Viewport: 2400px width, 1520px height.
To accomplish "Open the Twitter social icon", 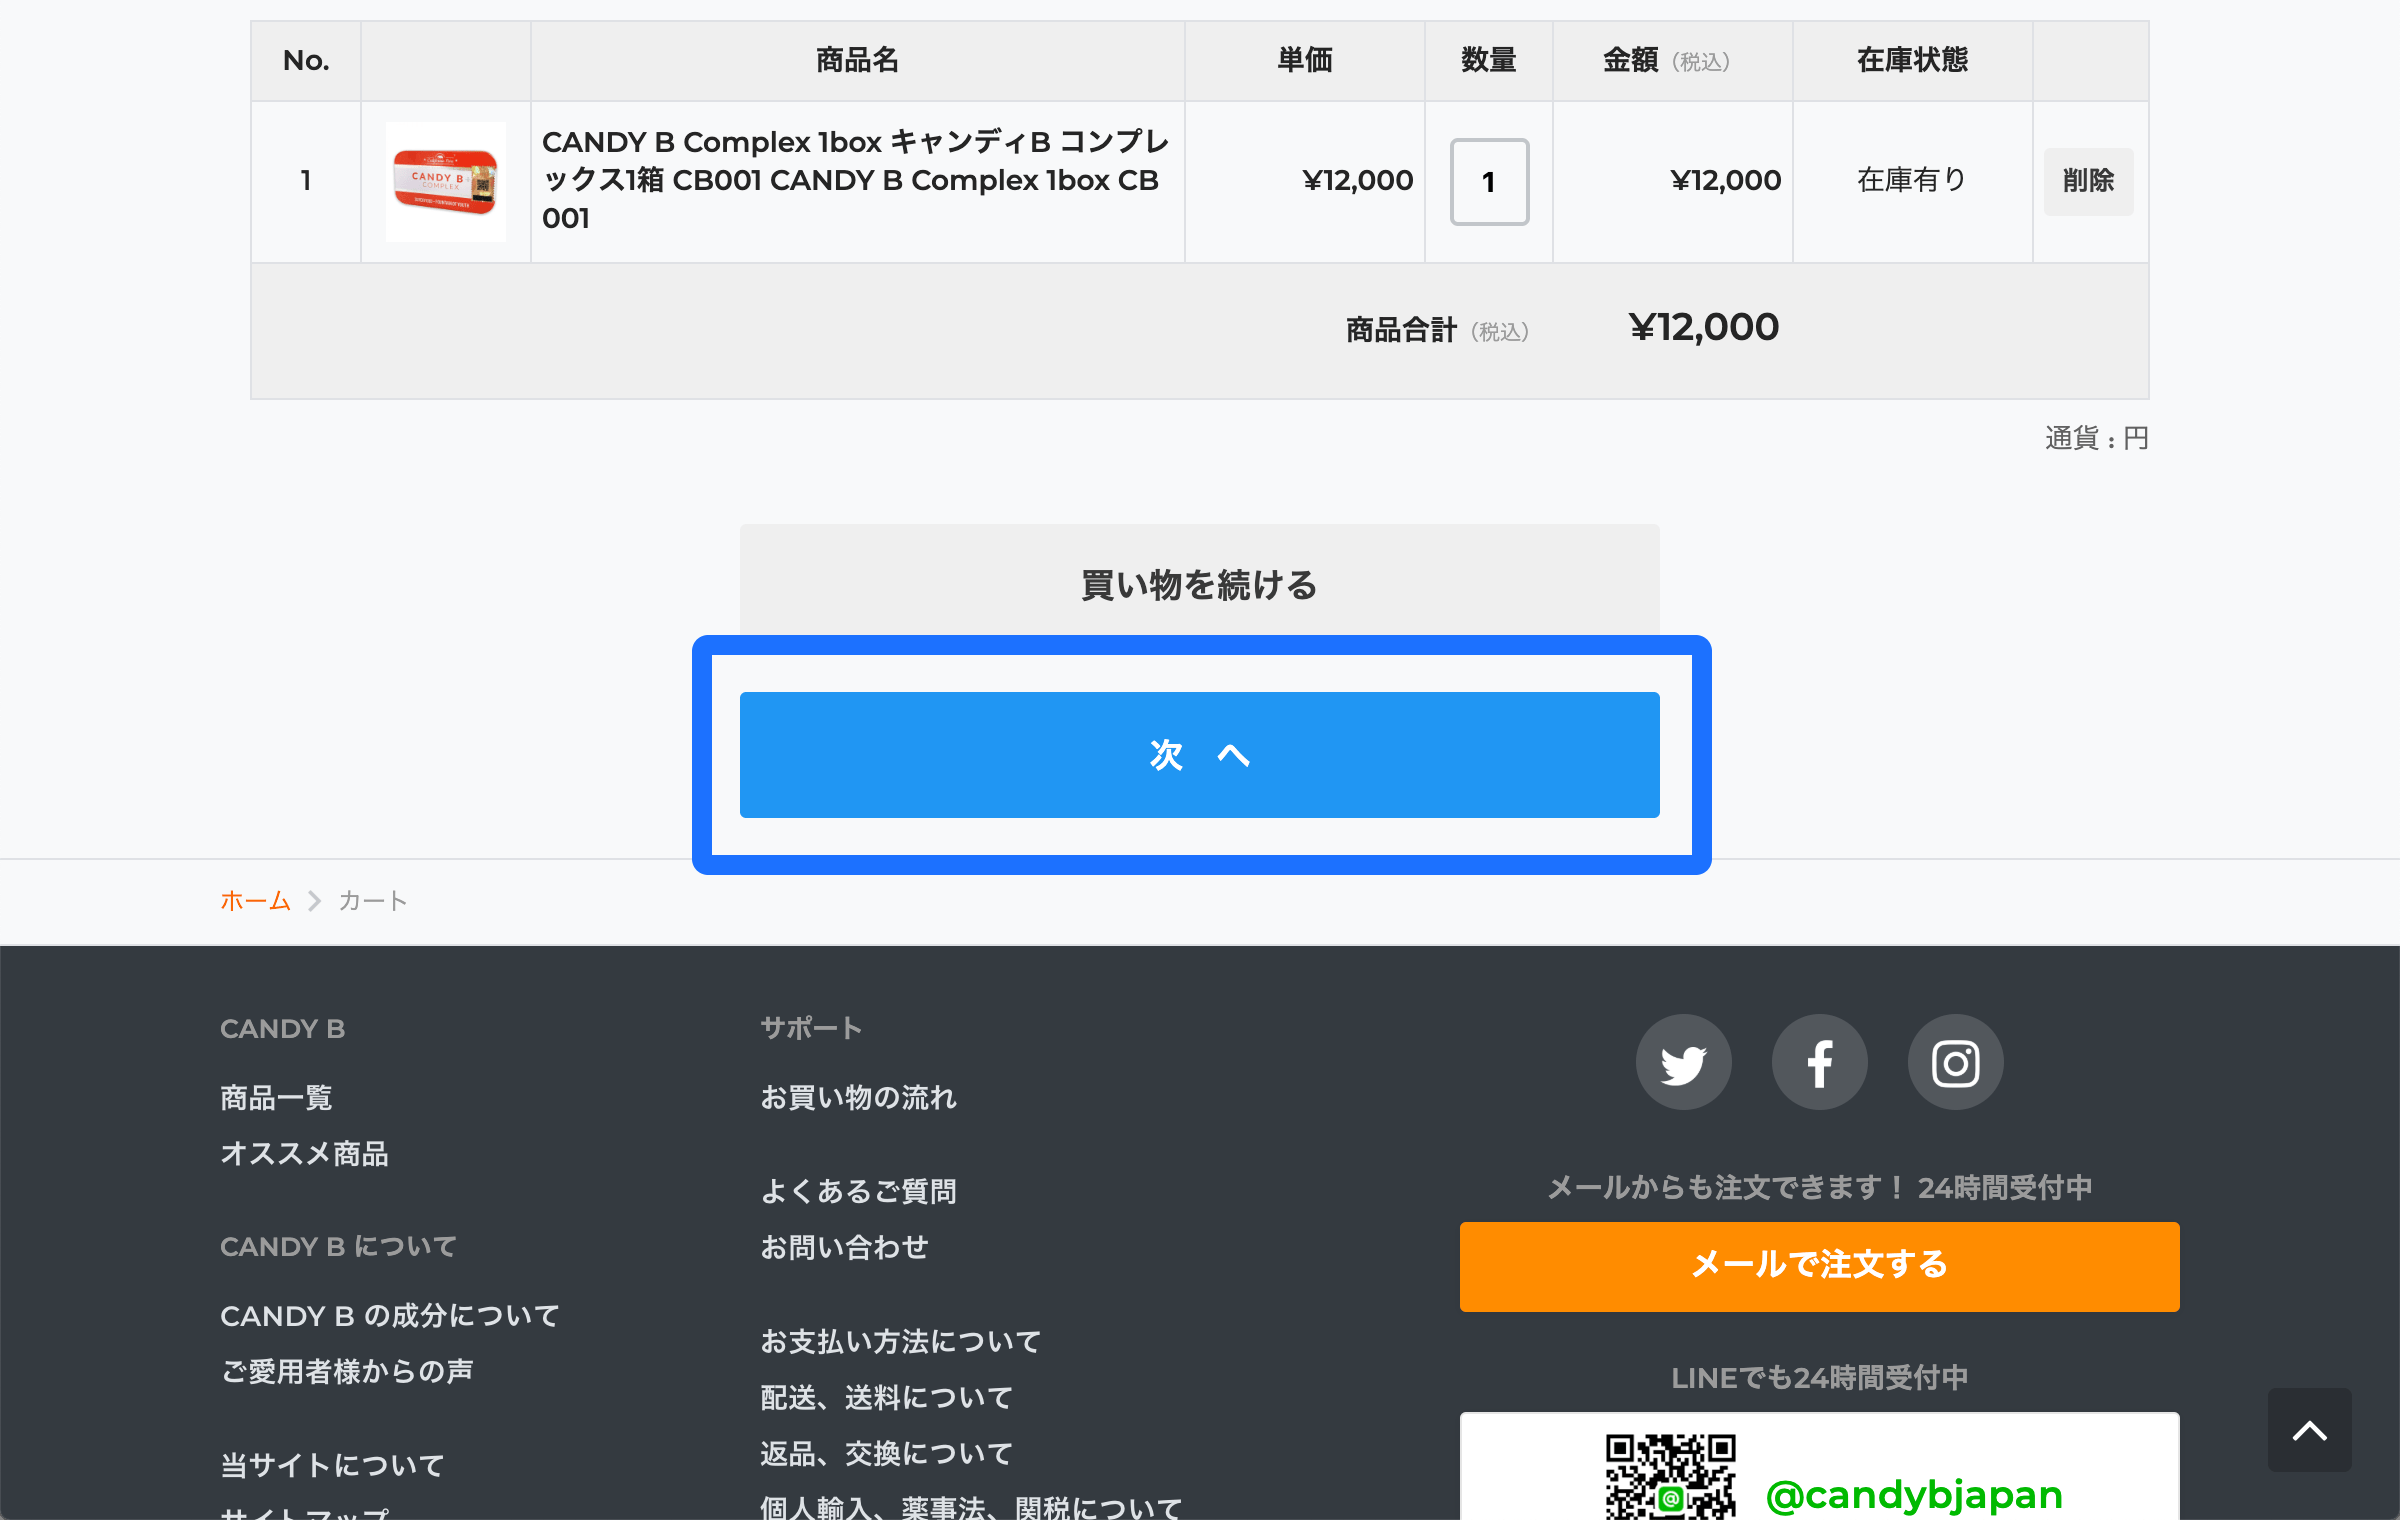I will pos(1683,1063).
